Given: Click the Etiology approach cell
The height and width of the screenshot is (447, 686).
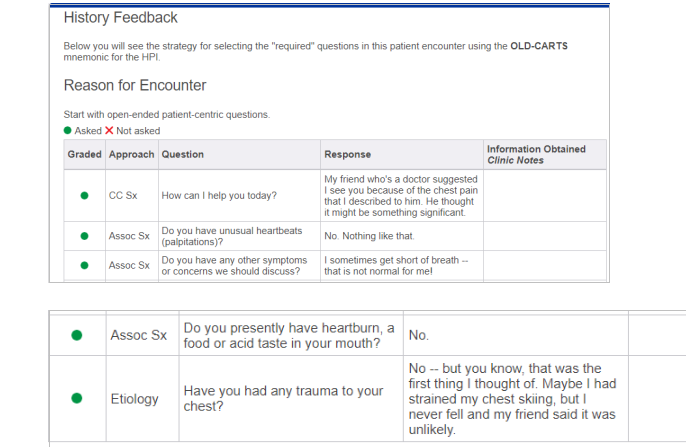Looking at the screenshot, I should click(x=134, y=398).
